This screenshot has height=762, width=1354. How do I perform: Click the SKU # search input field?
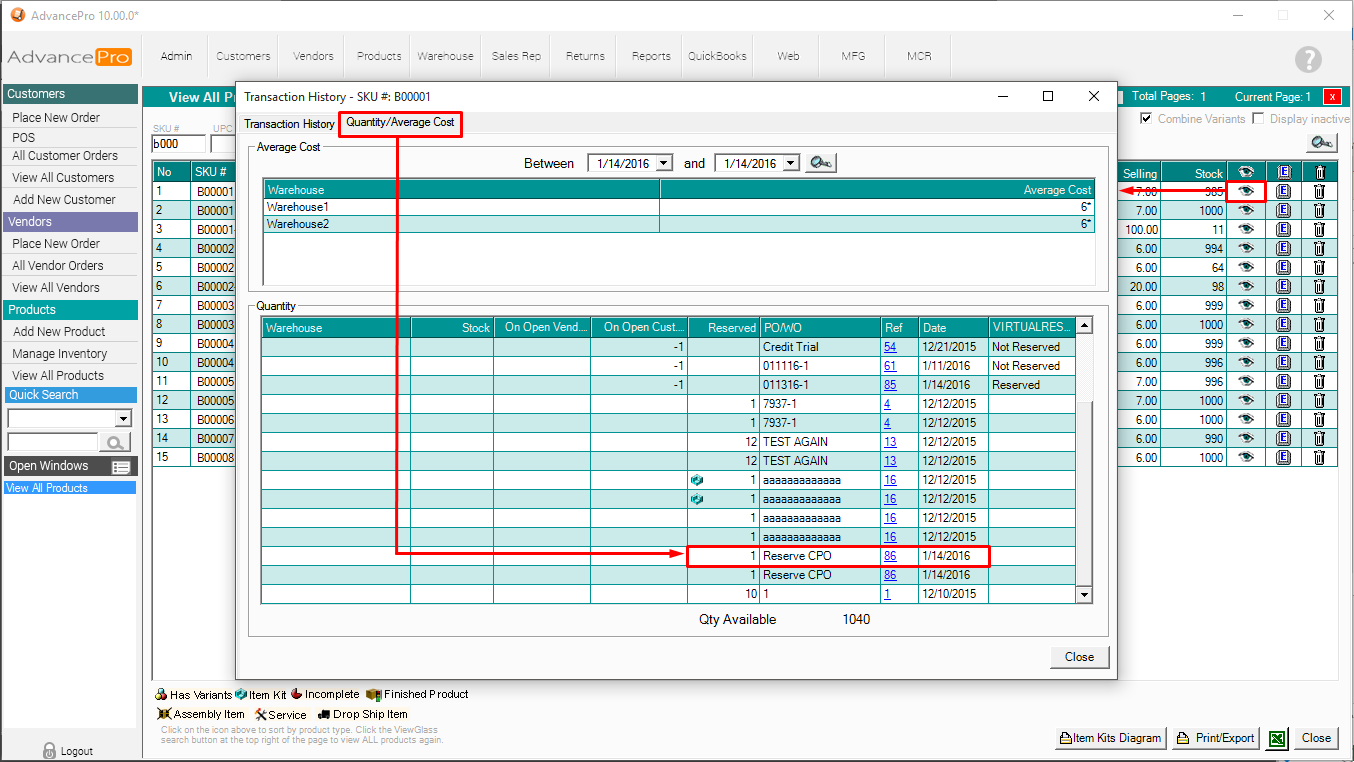click(179, 144)
